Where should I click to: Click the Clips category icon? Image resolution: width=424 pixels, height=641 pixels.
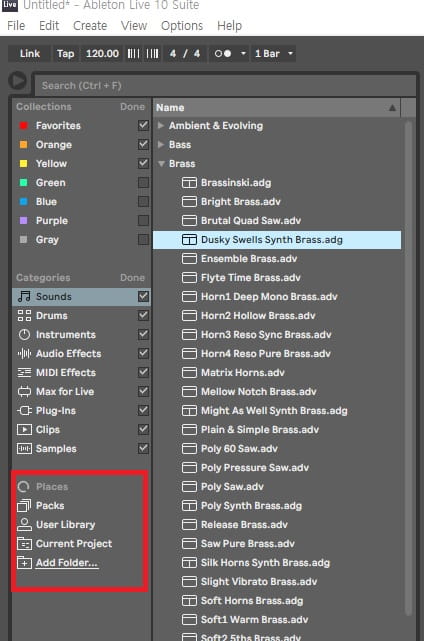coord(24,429)
